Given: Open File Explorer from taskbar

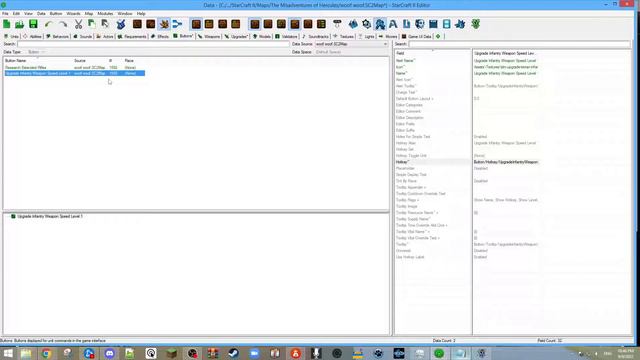Looking at the screenshot, I should point(26,353).
